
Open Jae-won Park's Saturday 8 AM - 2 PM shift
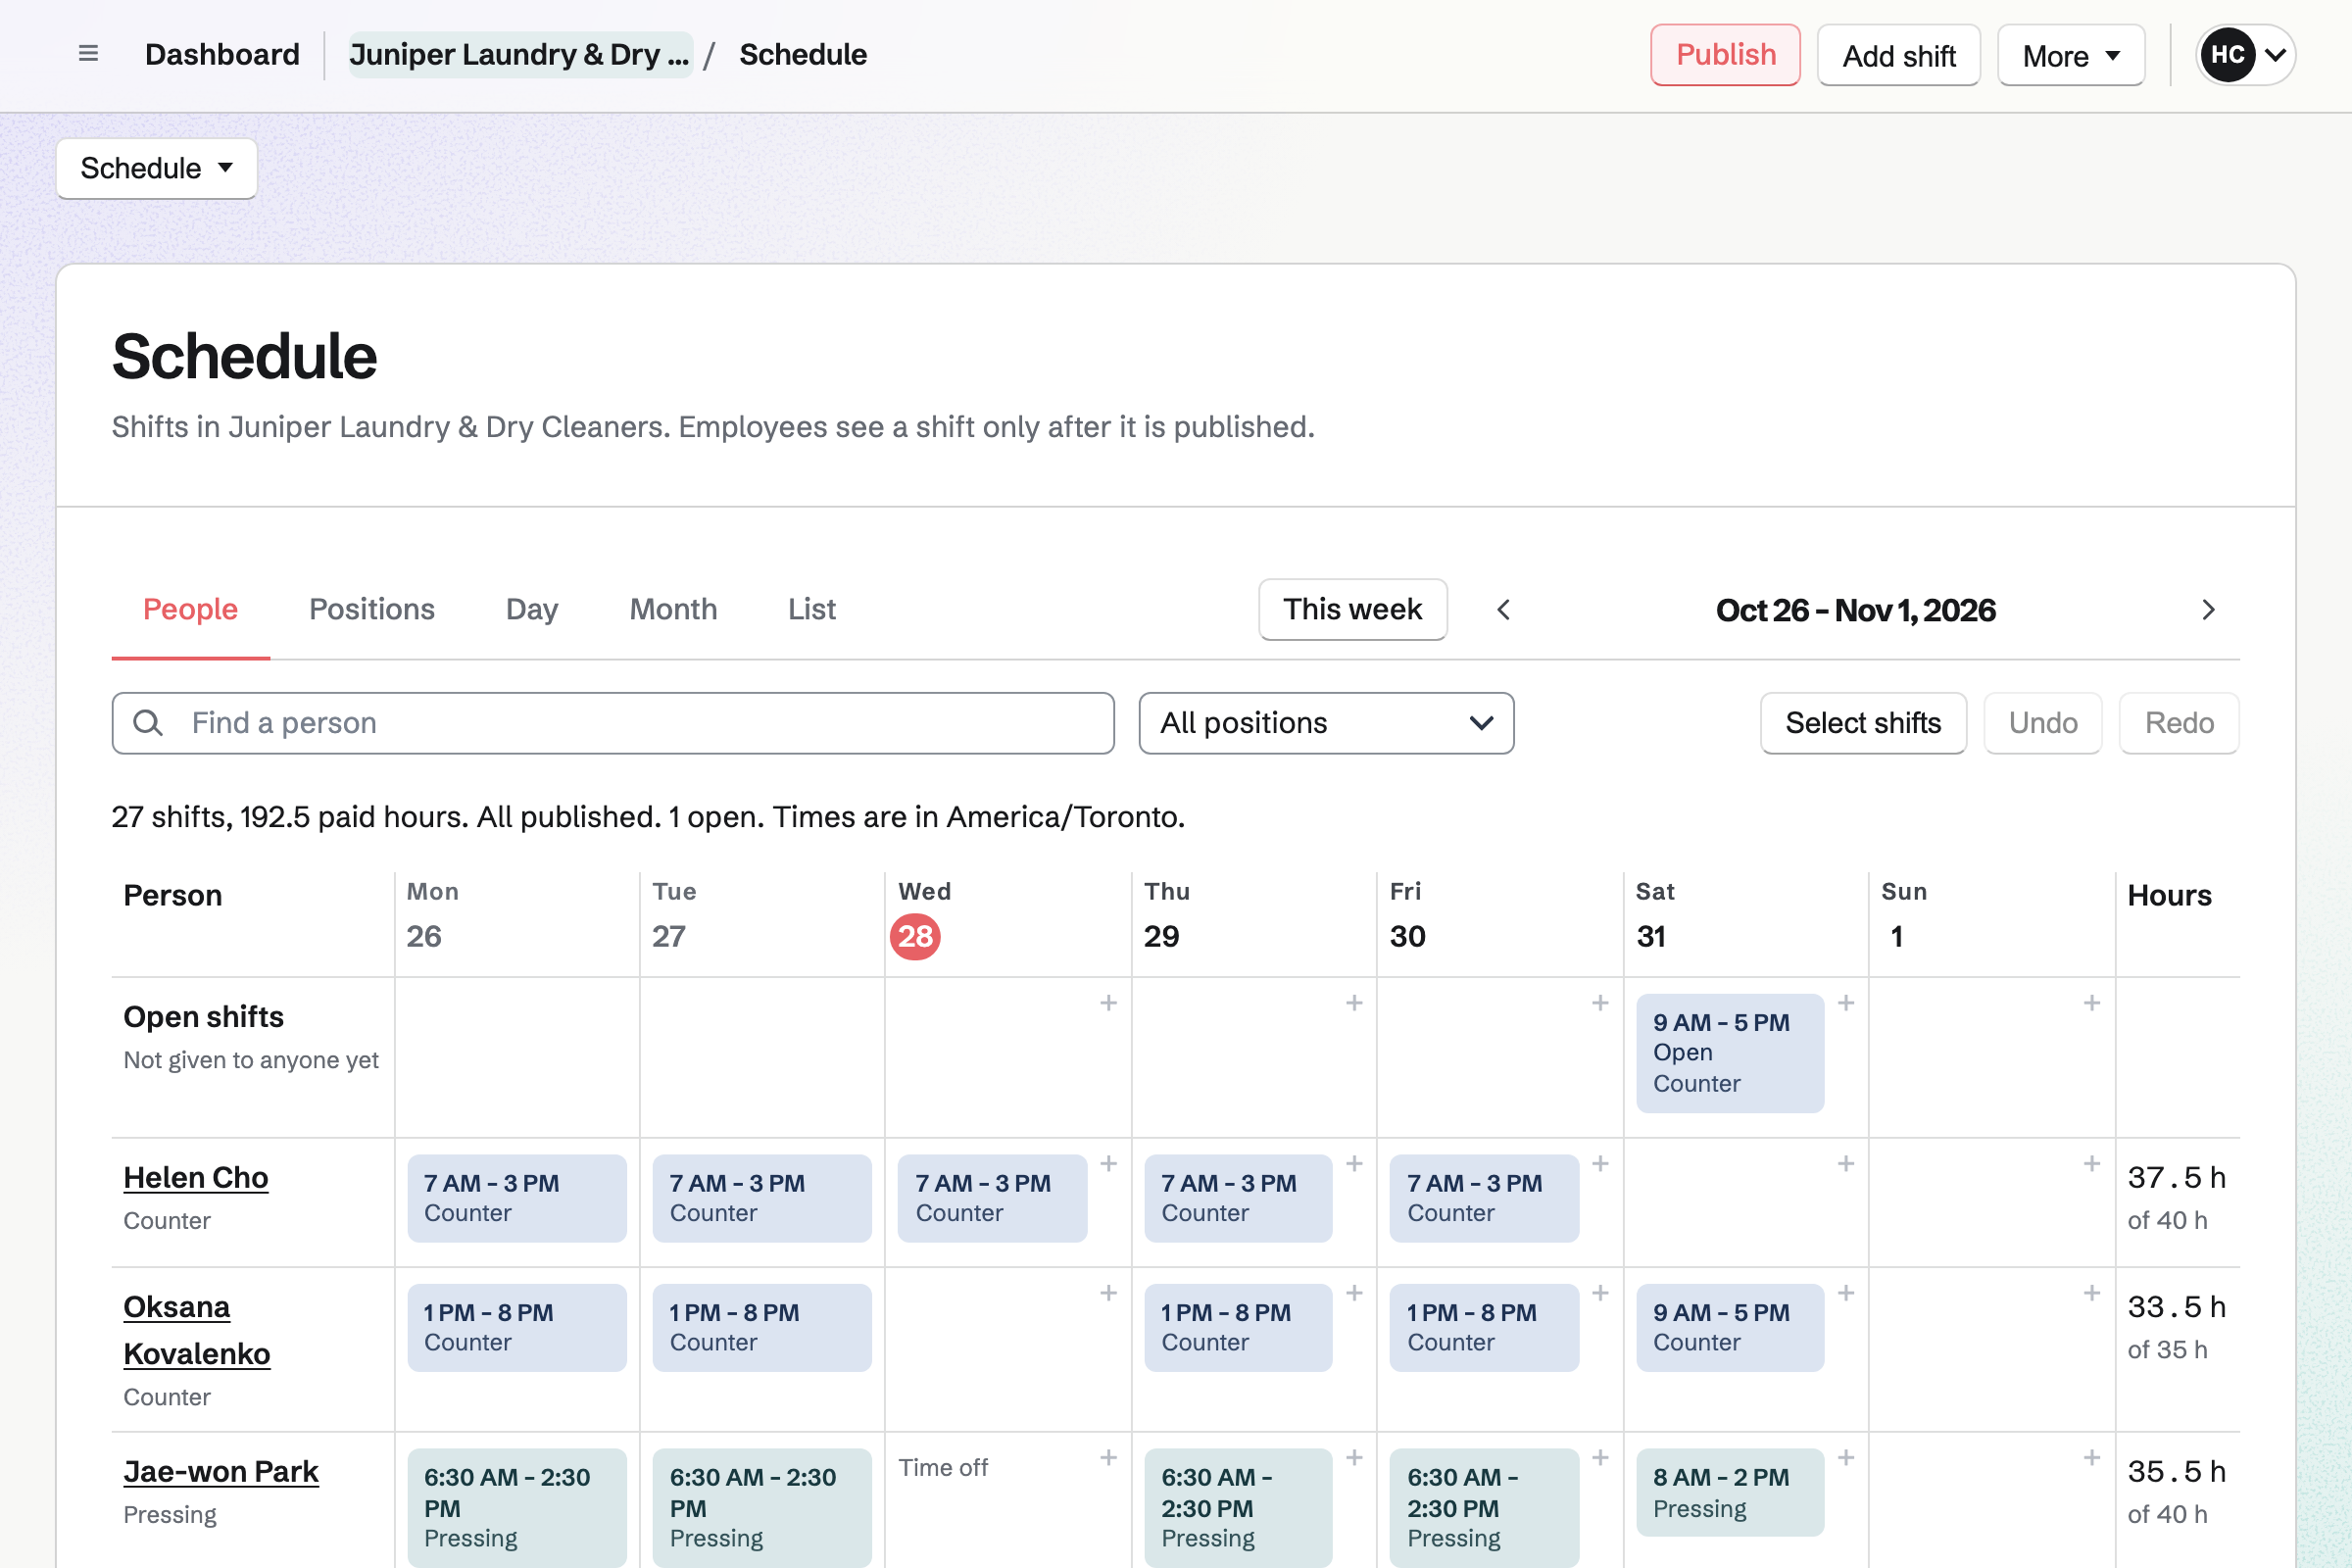click(1730, 1492)
